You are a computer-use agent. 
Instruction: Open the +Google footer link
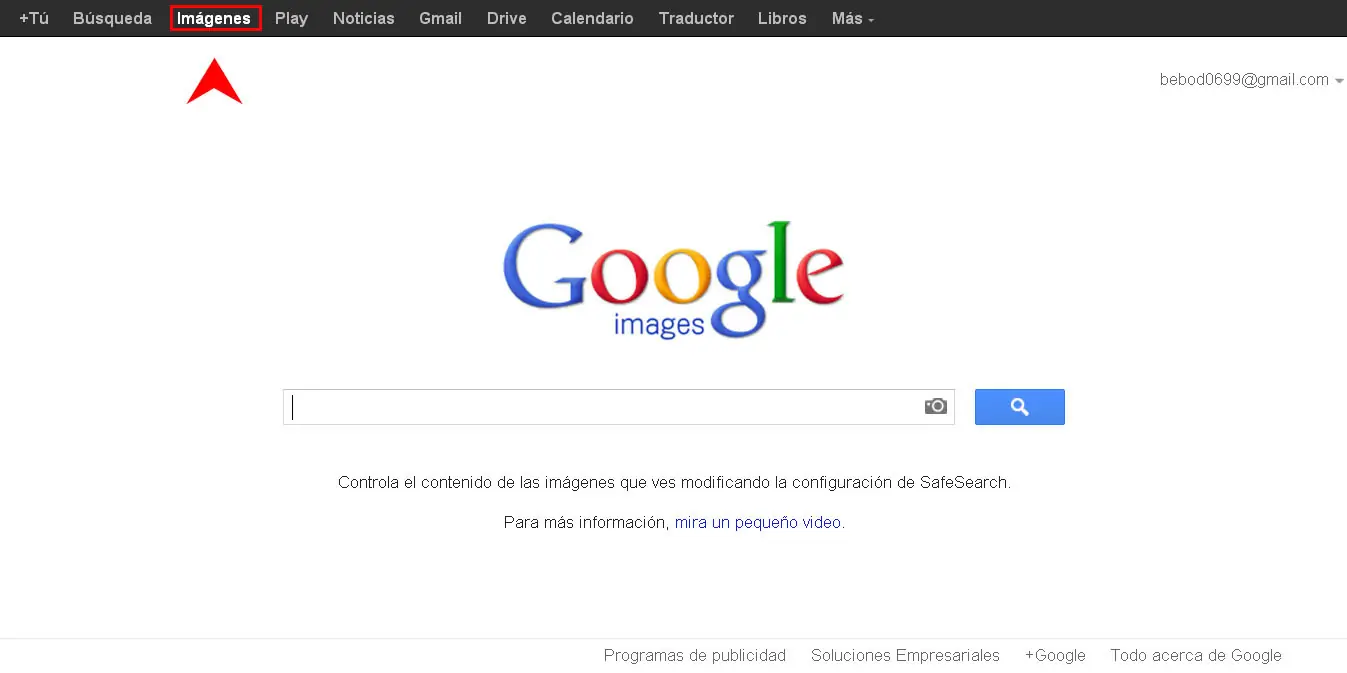pyautogui.click(x=1055, y=655)
